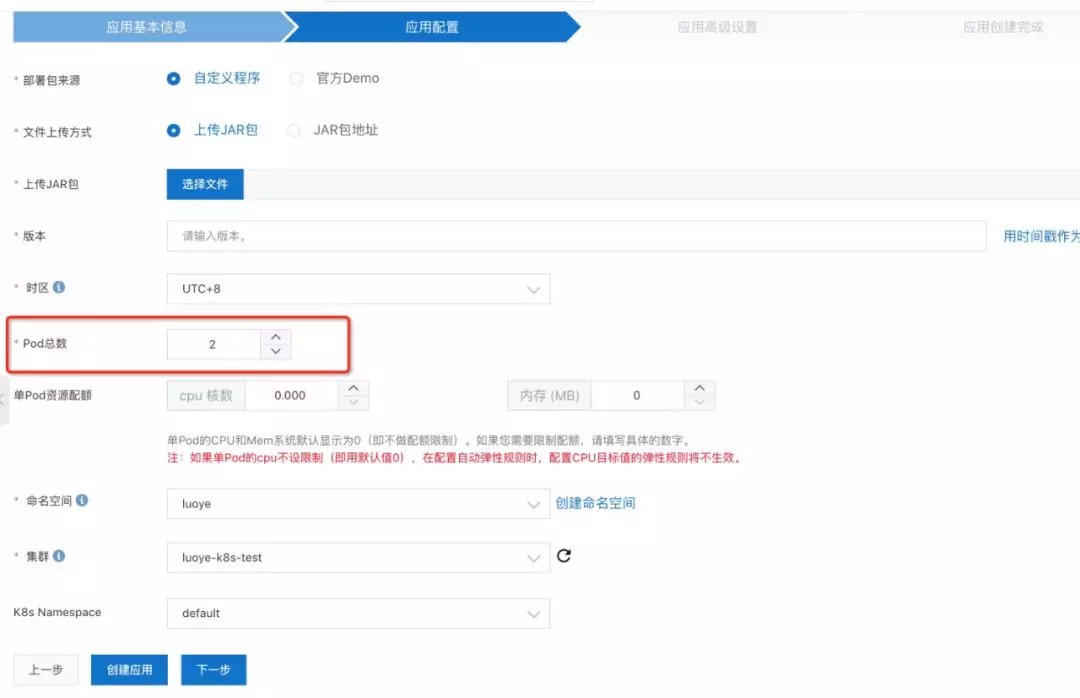Increase 内存 (MB) with up arrow
This screenshot has height=698, width=1080.
coord(700,388)
